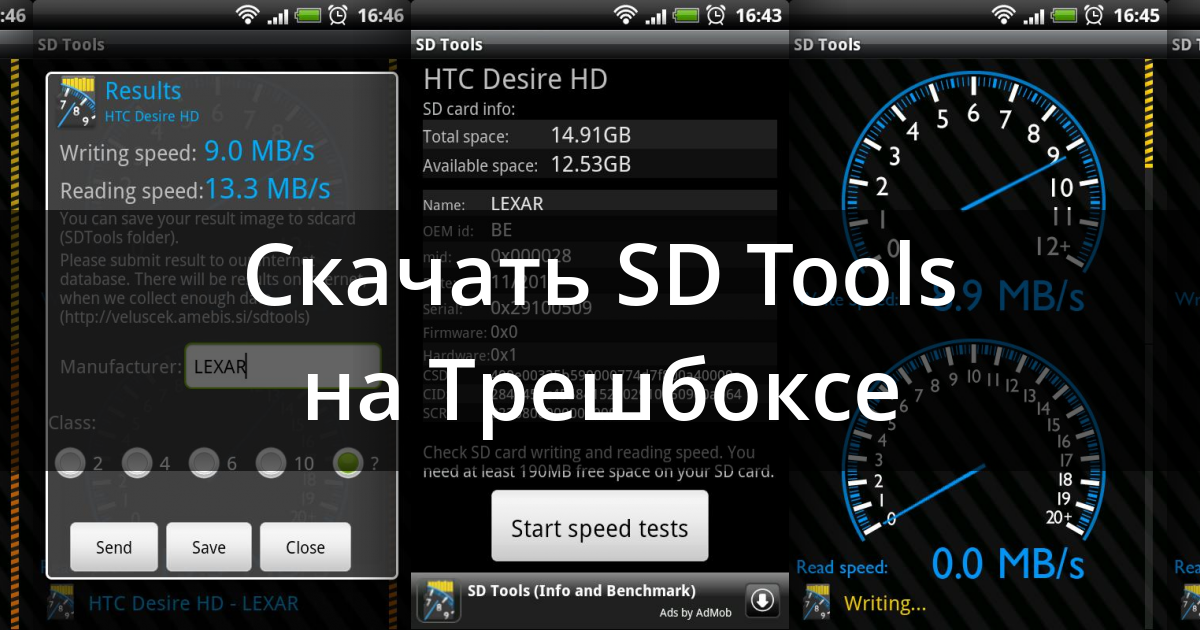Select class 4 radio button
This screenshot has height=630, width=1200.
pyautogui.click(x=137, y=462)
